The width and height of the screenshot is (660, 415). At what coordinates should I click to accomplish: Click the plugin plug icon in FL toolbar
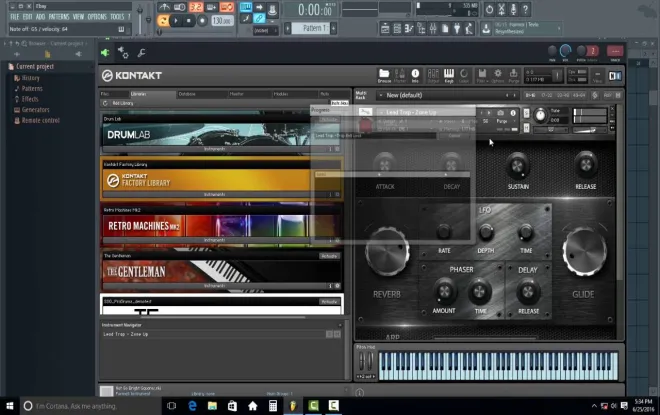pos(457,29)
